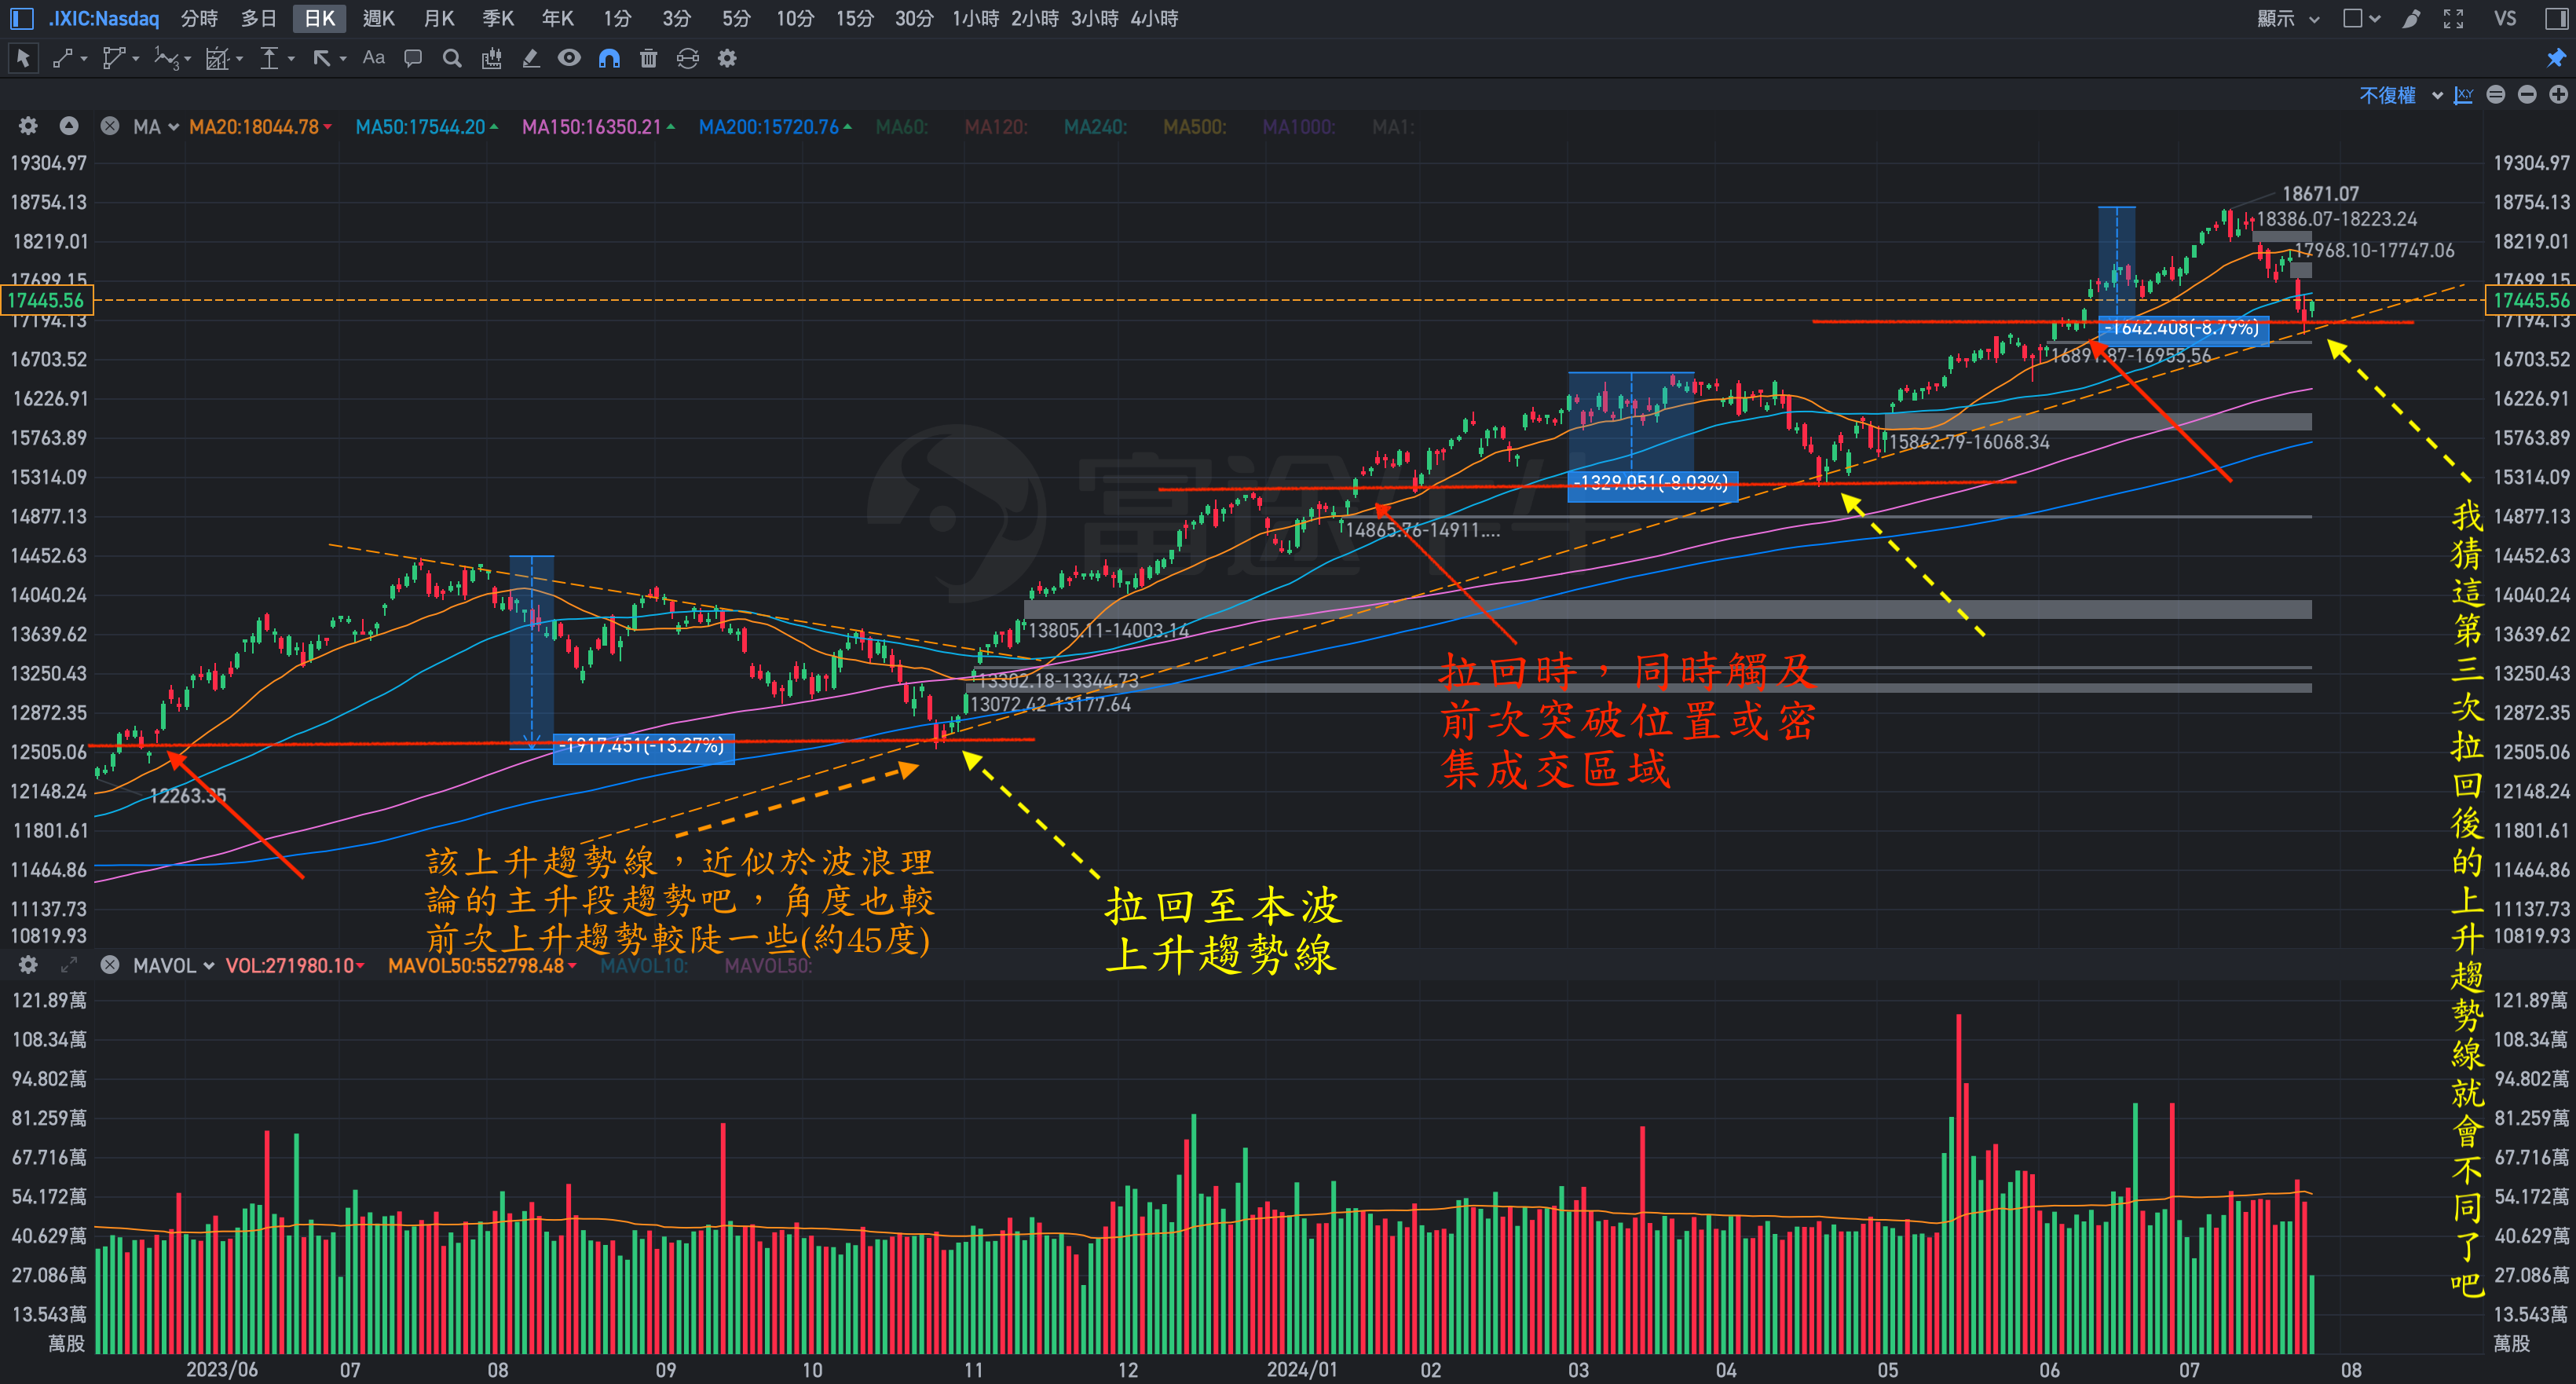
Task: Click the .IXIC:Nasdaq symbol name
Action: [x=104, y=19]
